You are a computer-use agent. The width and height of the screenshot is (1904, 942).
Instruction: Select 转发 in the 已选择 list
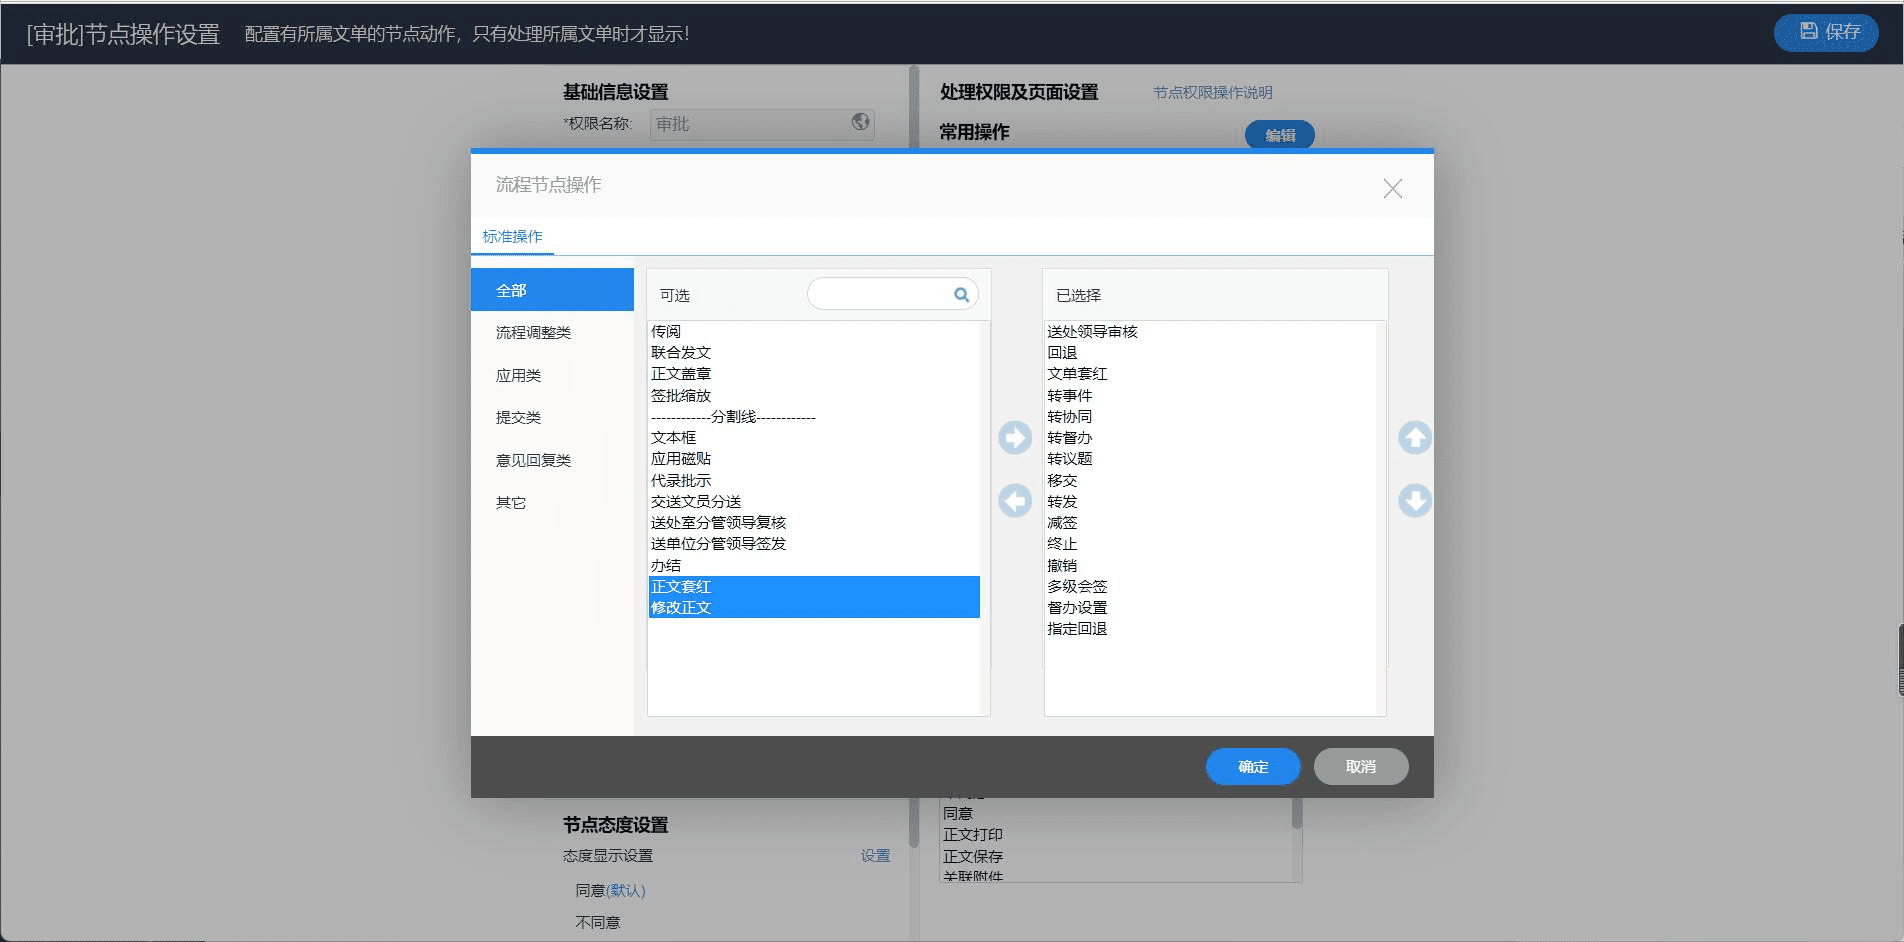tap(1211, 502)
